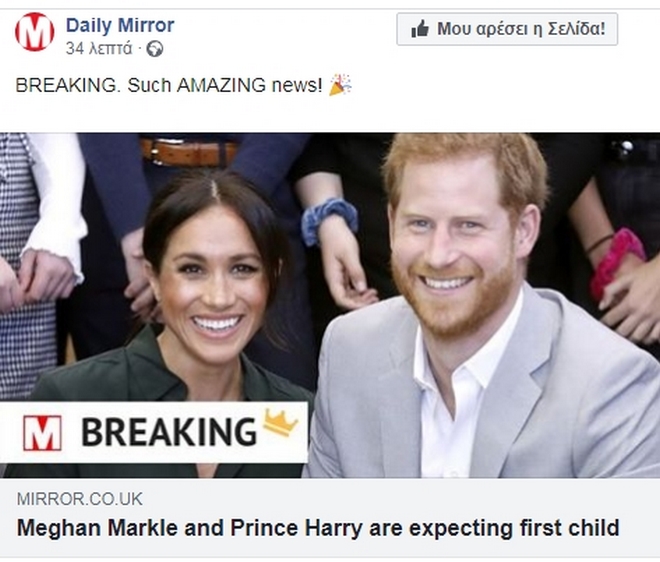Open the Daily Mirror page name link
The width and height of the screenshot is (660, 562).
(120, 25)
